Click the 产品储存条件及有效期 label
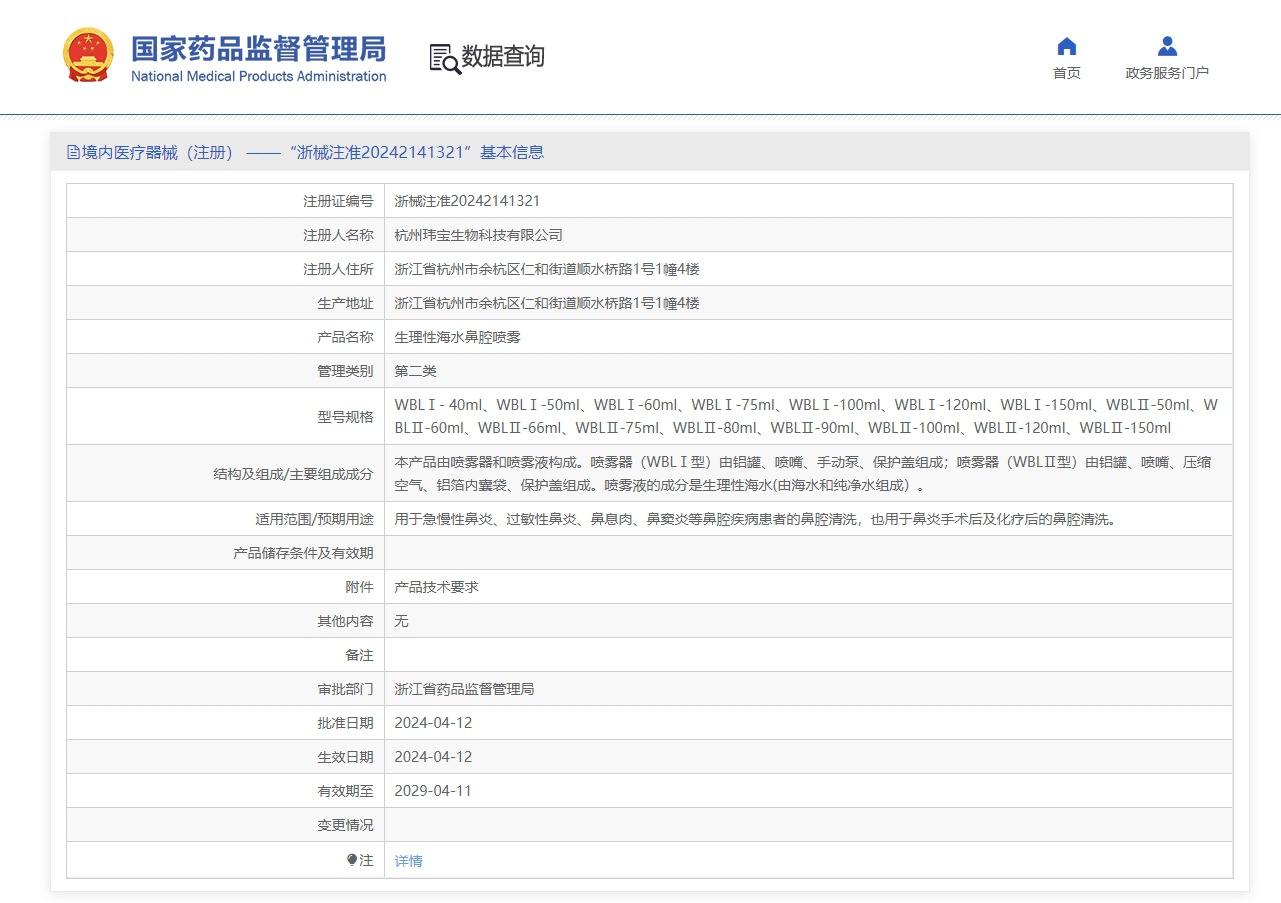Viewport: 1281px width, 903px height. [303, 553]
